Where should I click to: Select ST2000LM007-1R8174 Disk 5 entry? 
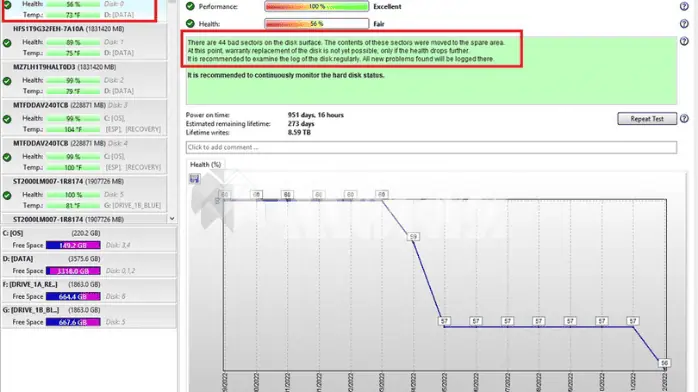click(x=85, y=194)
